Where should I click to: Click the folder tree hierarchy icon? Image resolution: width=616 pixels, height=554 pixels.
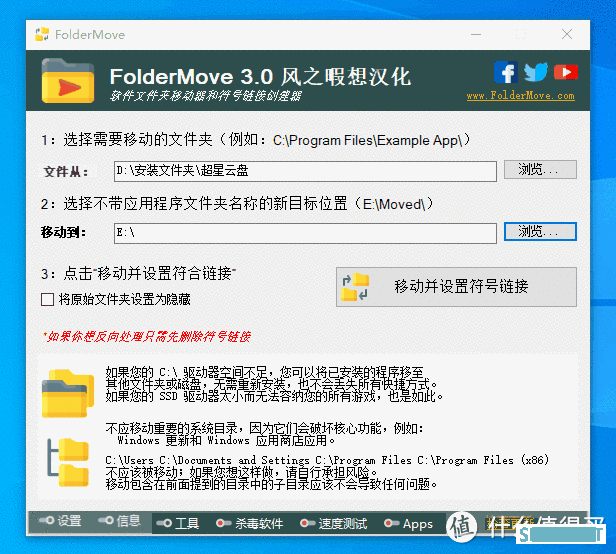68,462
